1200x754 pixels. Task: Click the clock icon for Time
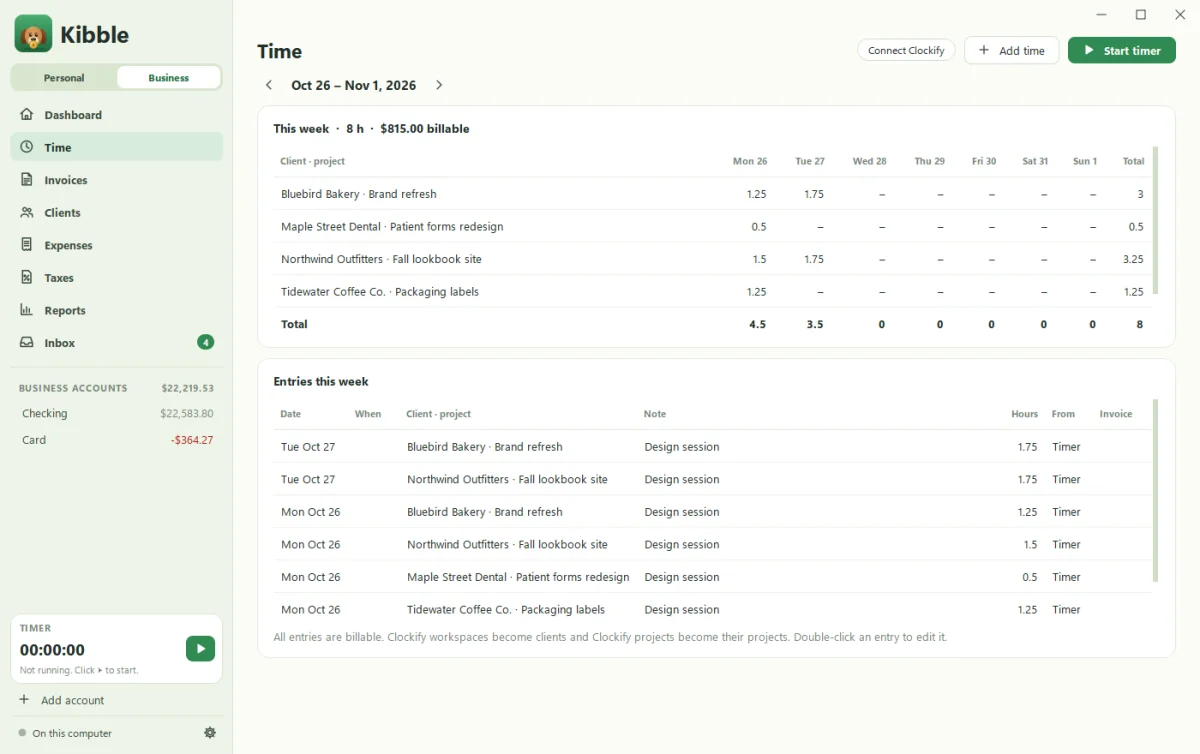click(27, 147)
